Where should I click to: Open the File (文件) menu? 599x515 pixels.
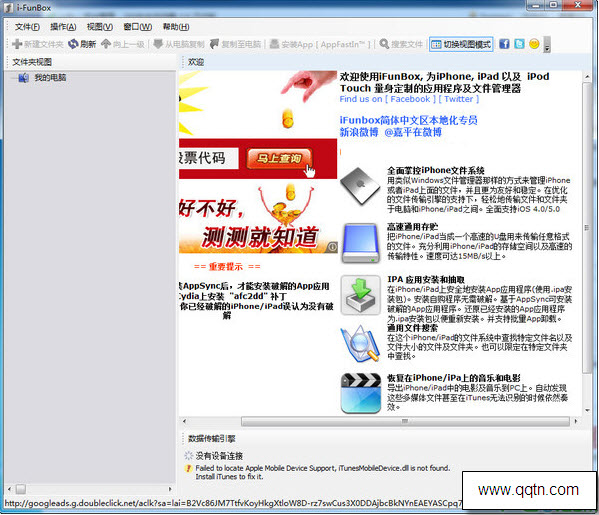[x=27, y=27]
